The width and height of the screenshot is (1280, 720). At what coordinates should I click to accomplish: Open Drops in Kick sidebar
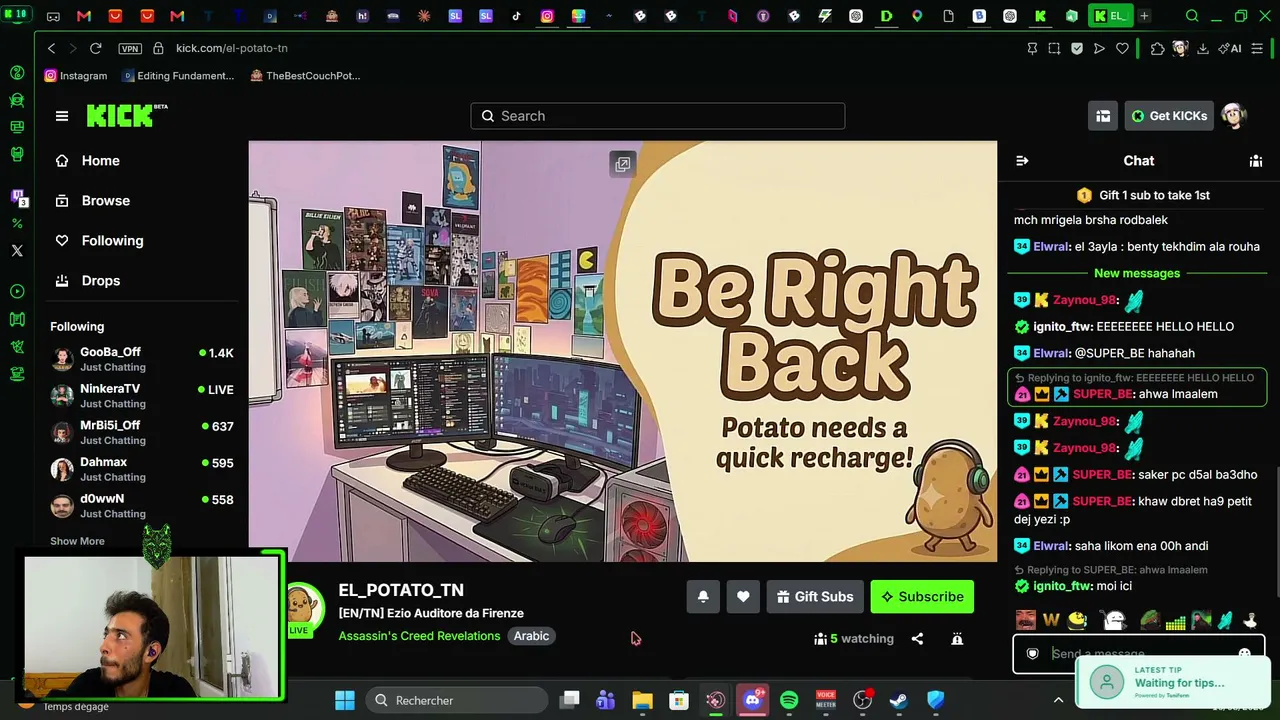[100, 281]
